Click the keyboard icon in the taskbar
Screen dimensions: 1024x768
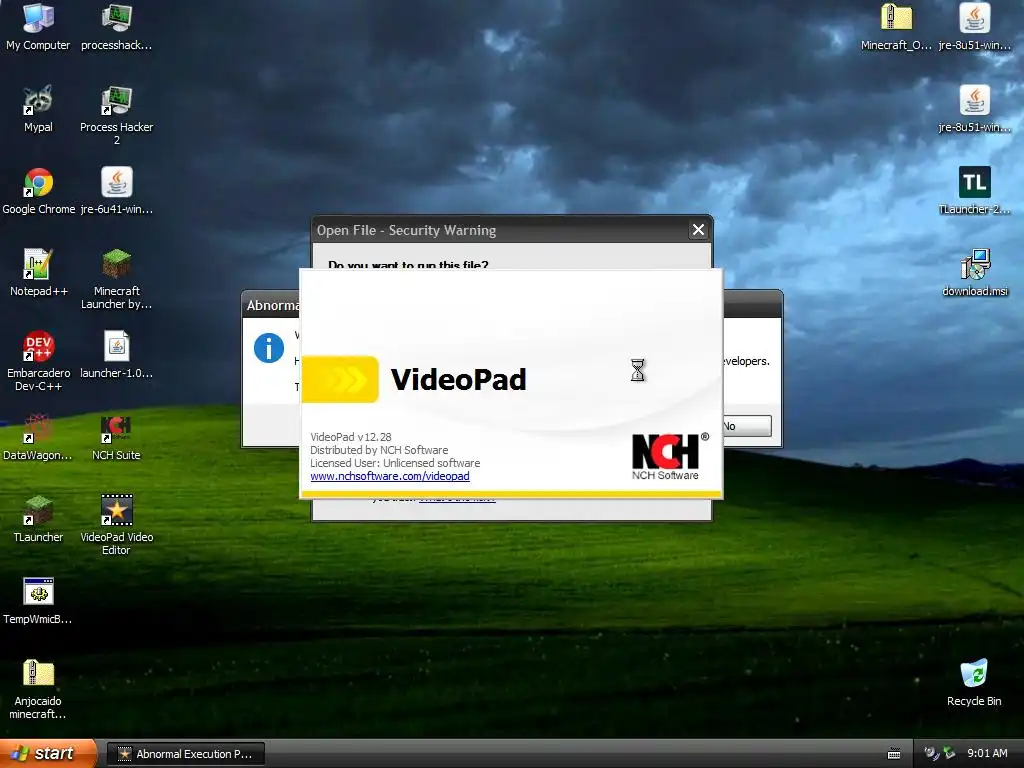894,754
